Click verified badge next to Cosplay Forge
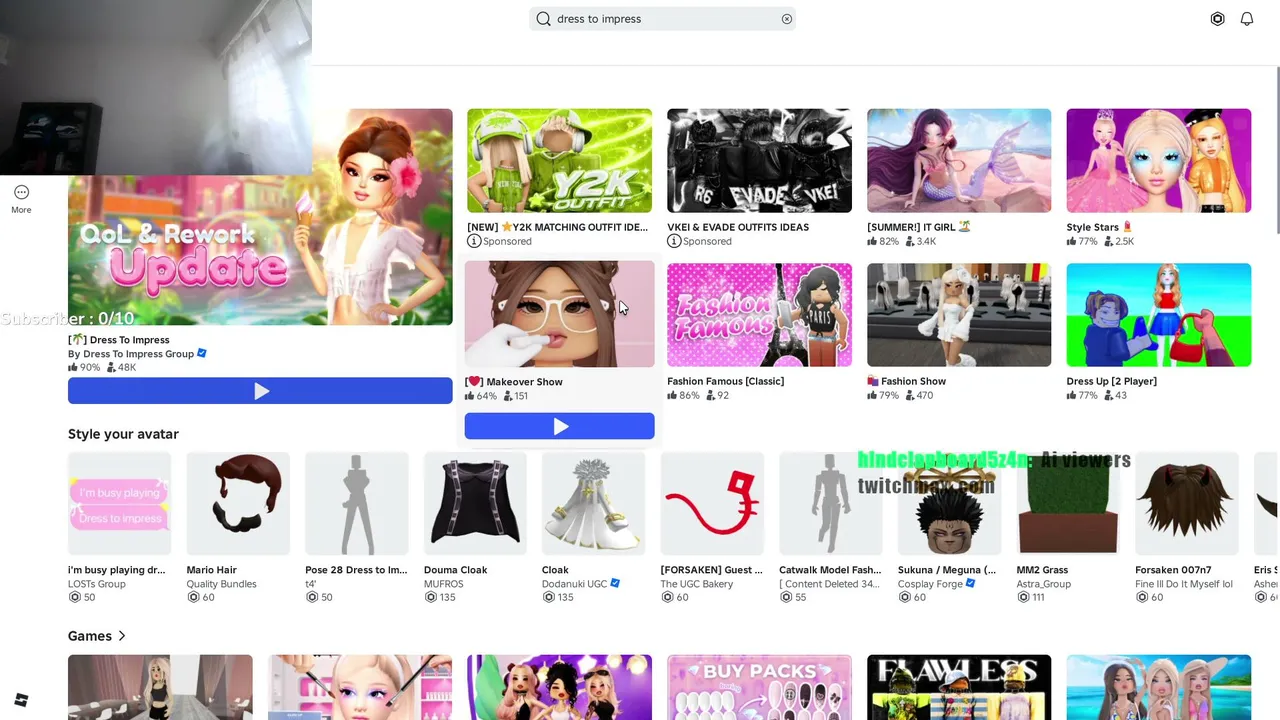This screenshot has height=720, width=1280. 970,583
